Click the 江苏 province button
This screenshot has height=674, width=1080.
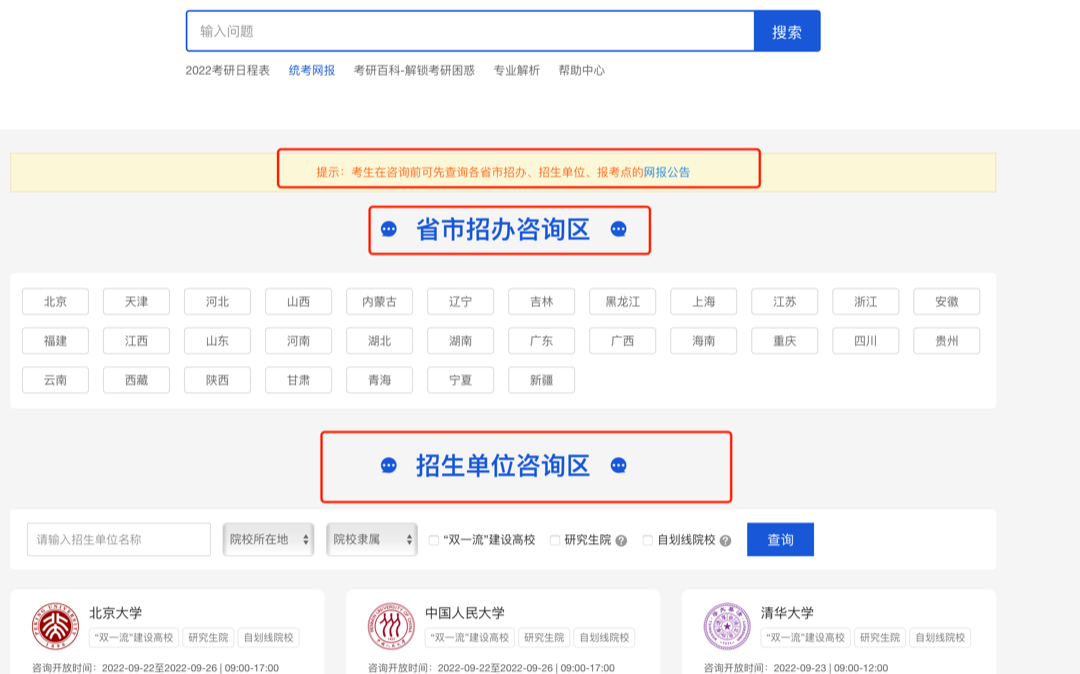785,302
